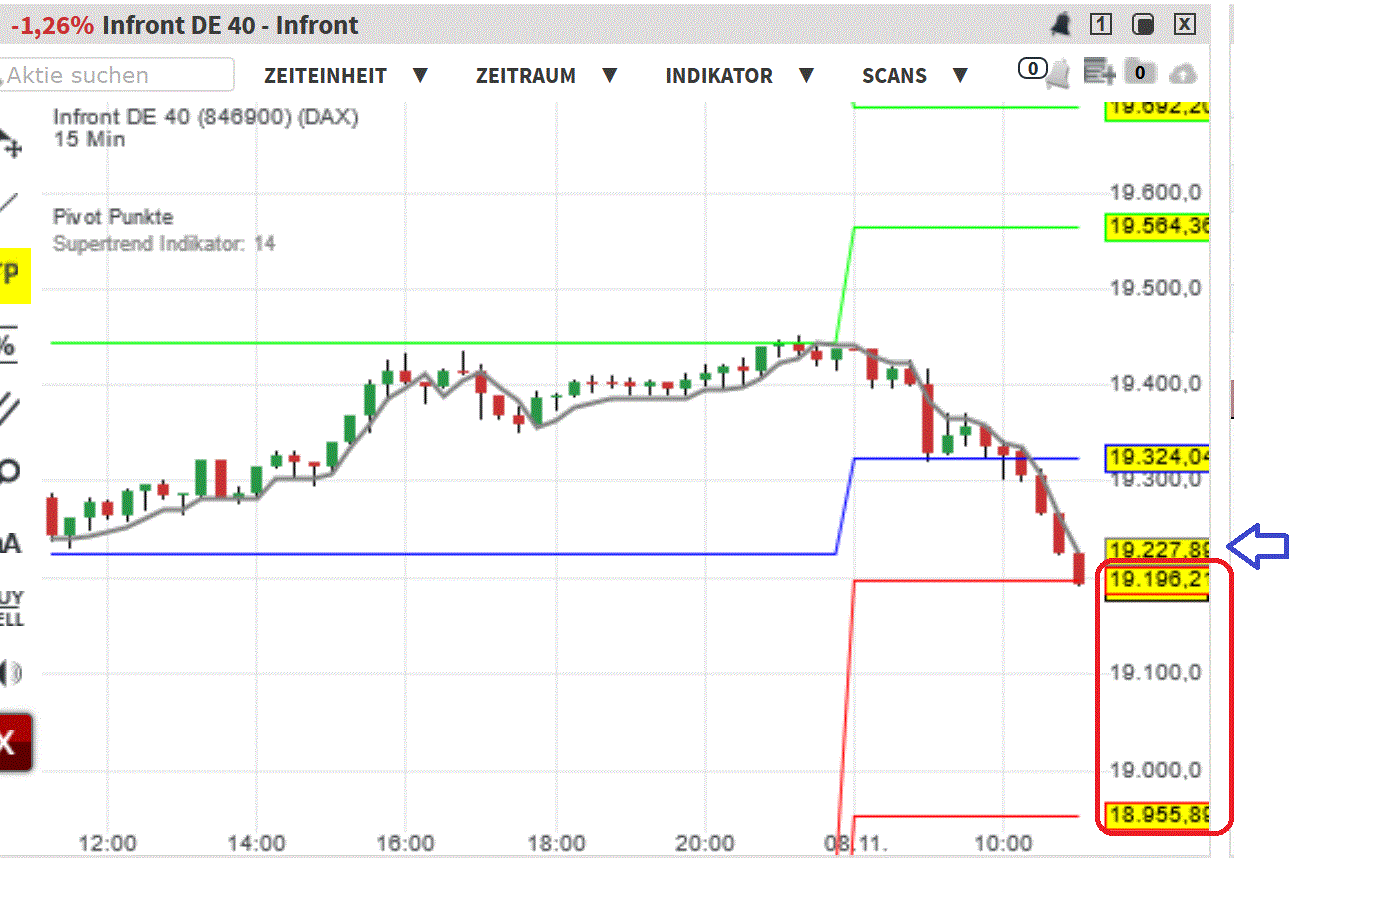Select the text annotation 'A' tool
The image size is (1374, 911).
coord(10,544)
